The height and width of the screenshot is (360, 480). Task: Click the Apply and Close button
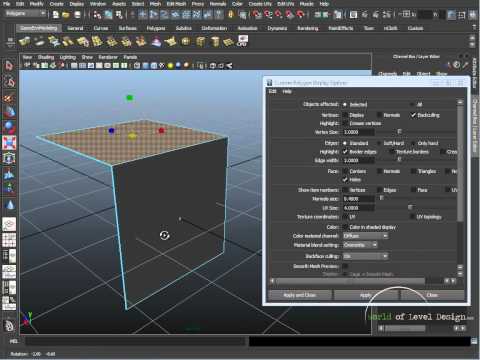coord(300,295)
